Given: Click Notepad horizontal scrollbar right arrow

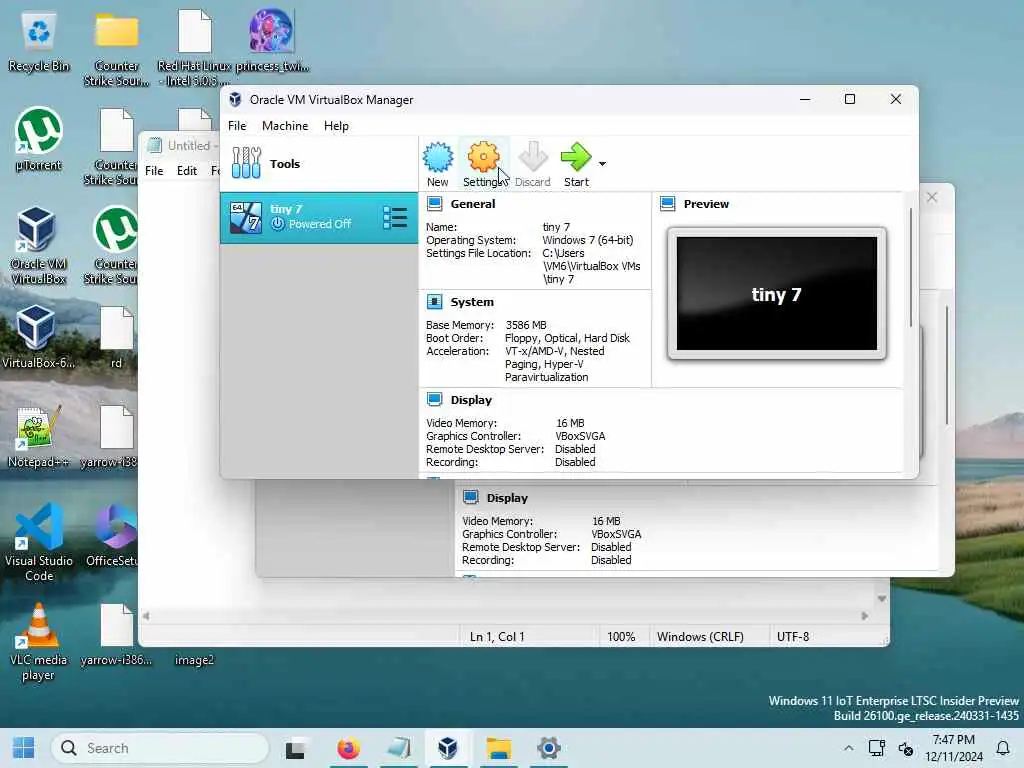Looking at the screenshot, I should 865,616.
